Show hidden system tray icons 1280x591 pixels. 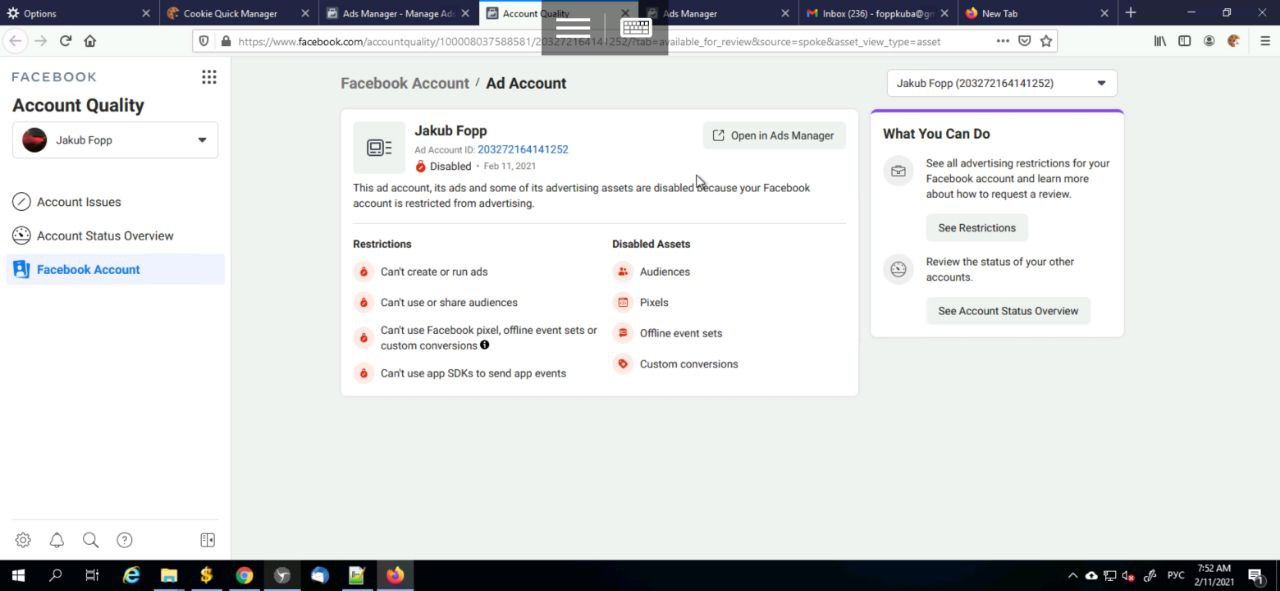(x=1073, y=575)
